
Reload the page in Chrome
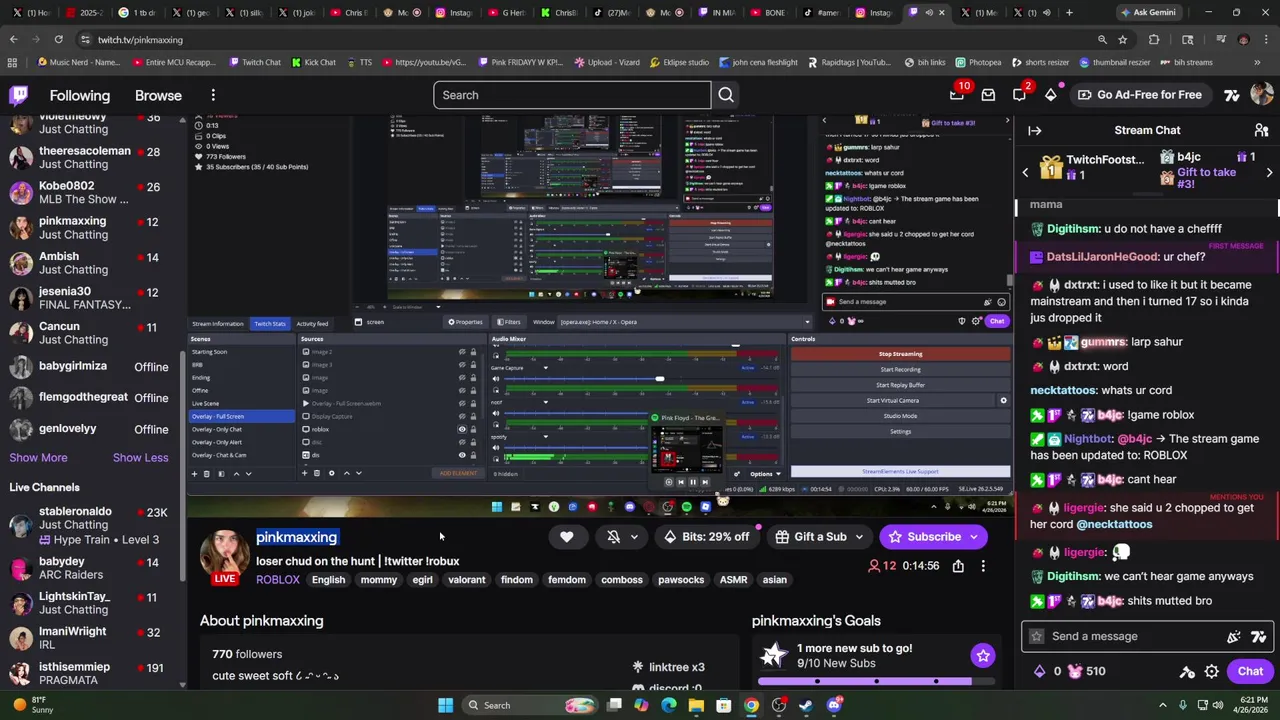click(58, 39)
